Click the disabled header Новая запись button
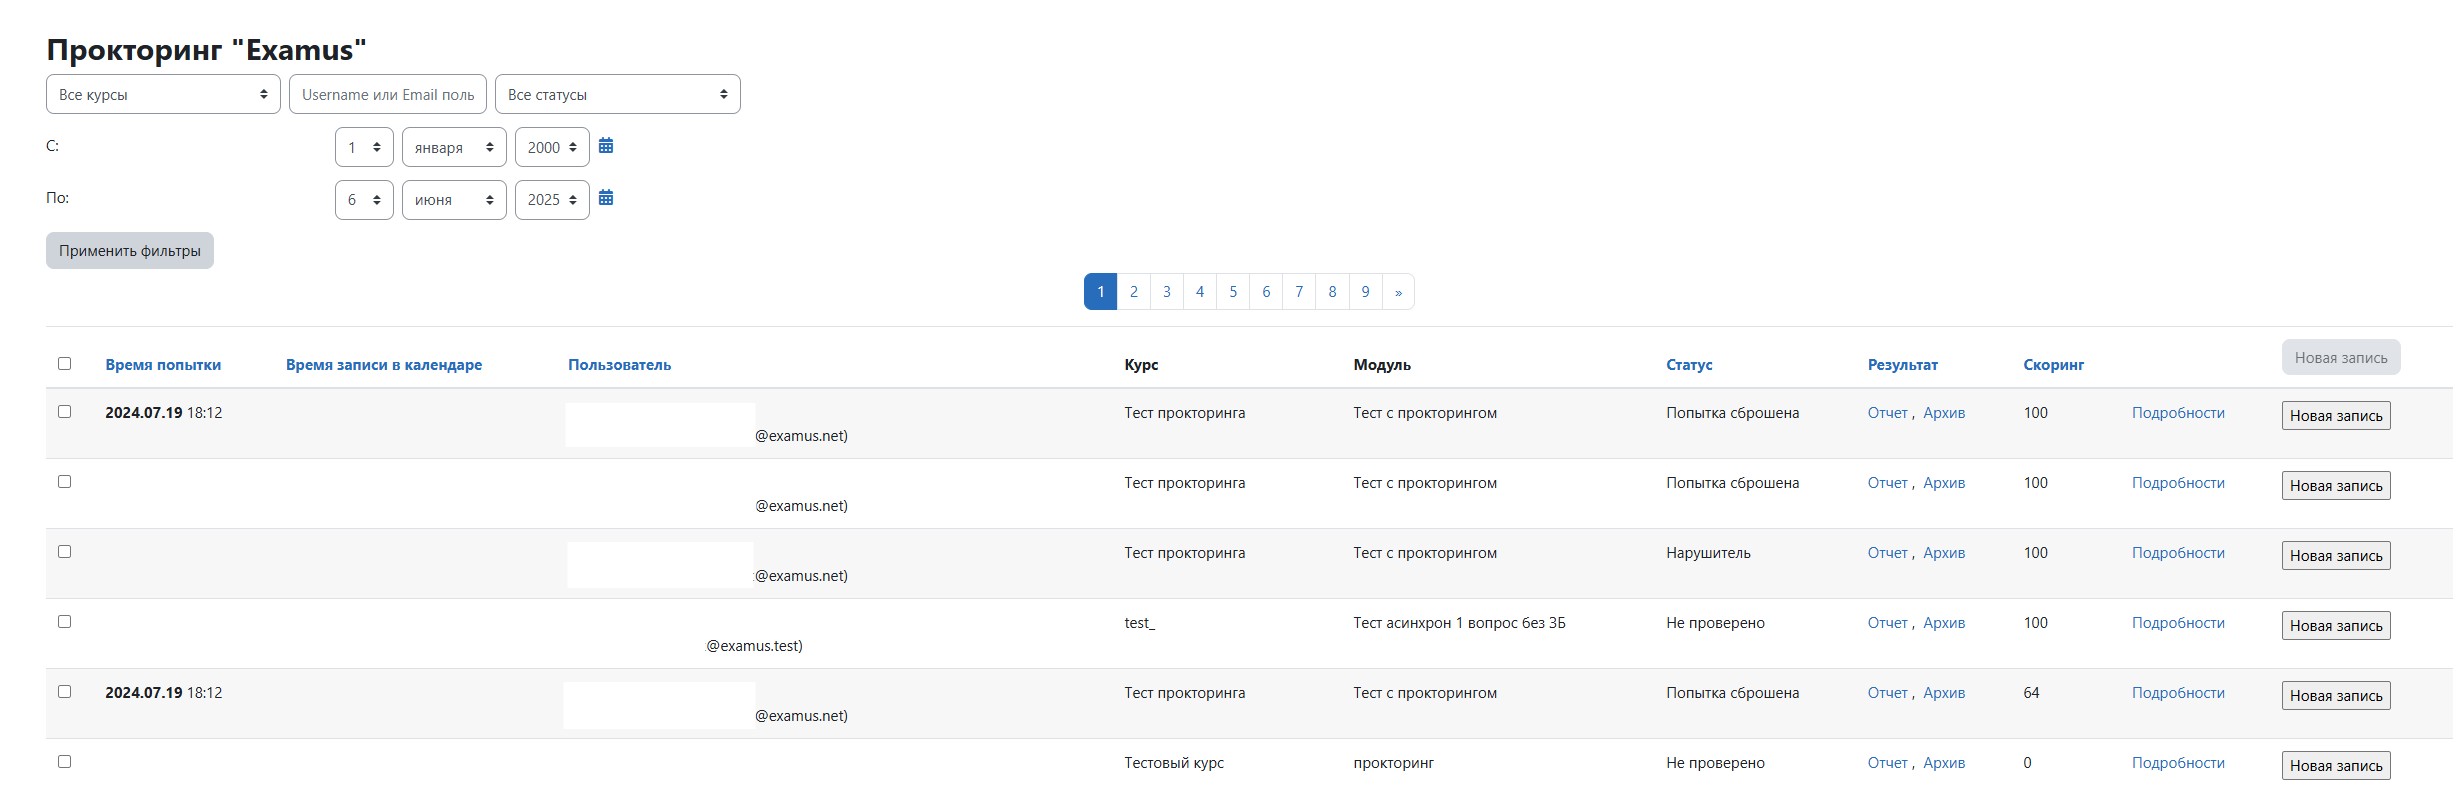The image size is (2459, 806). coord(2341,357)
